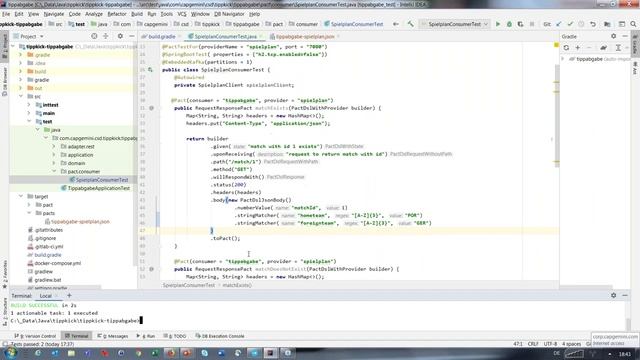The image size is (640, 360).
Task: Open terminal panel settings gear
Action: click(x=613, y=295)
